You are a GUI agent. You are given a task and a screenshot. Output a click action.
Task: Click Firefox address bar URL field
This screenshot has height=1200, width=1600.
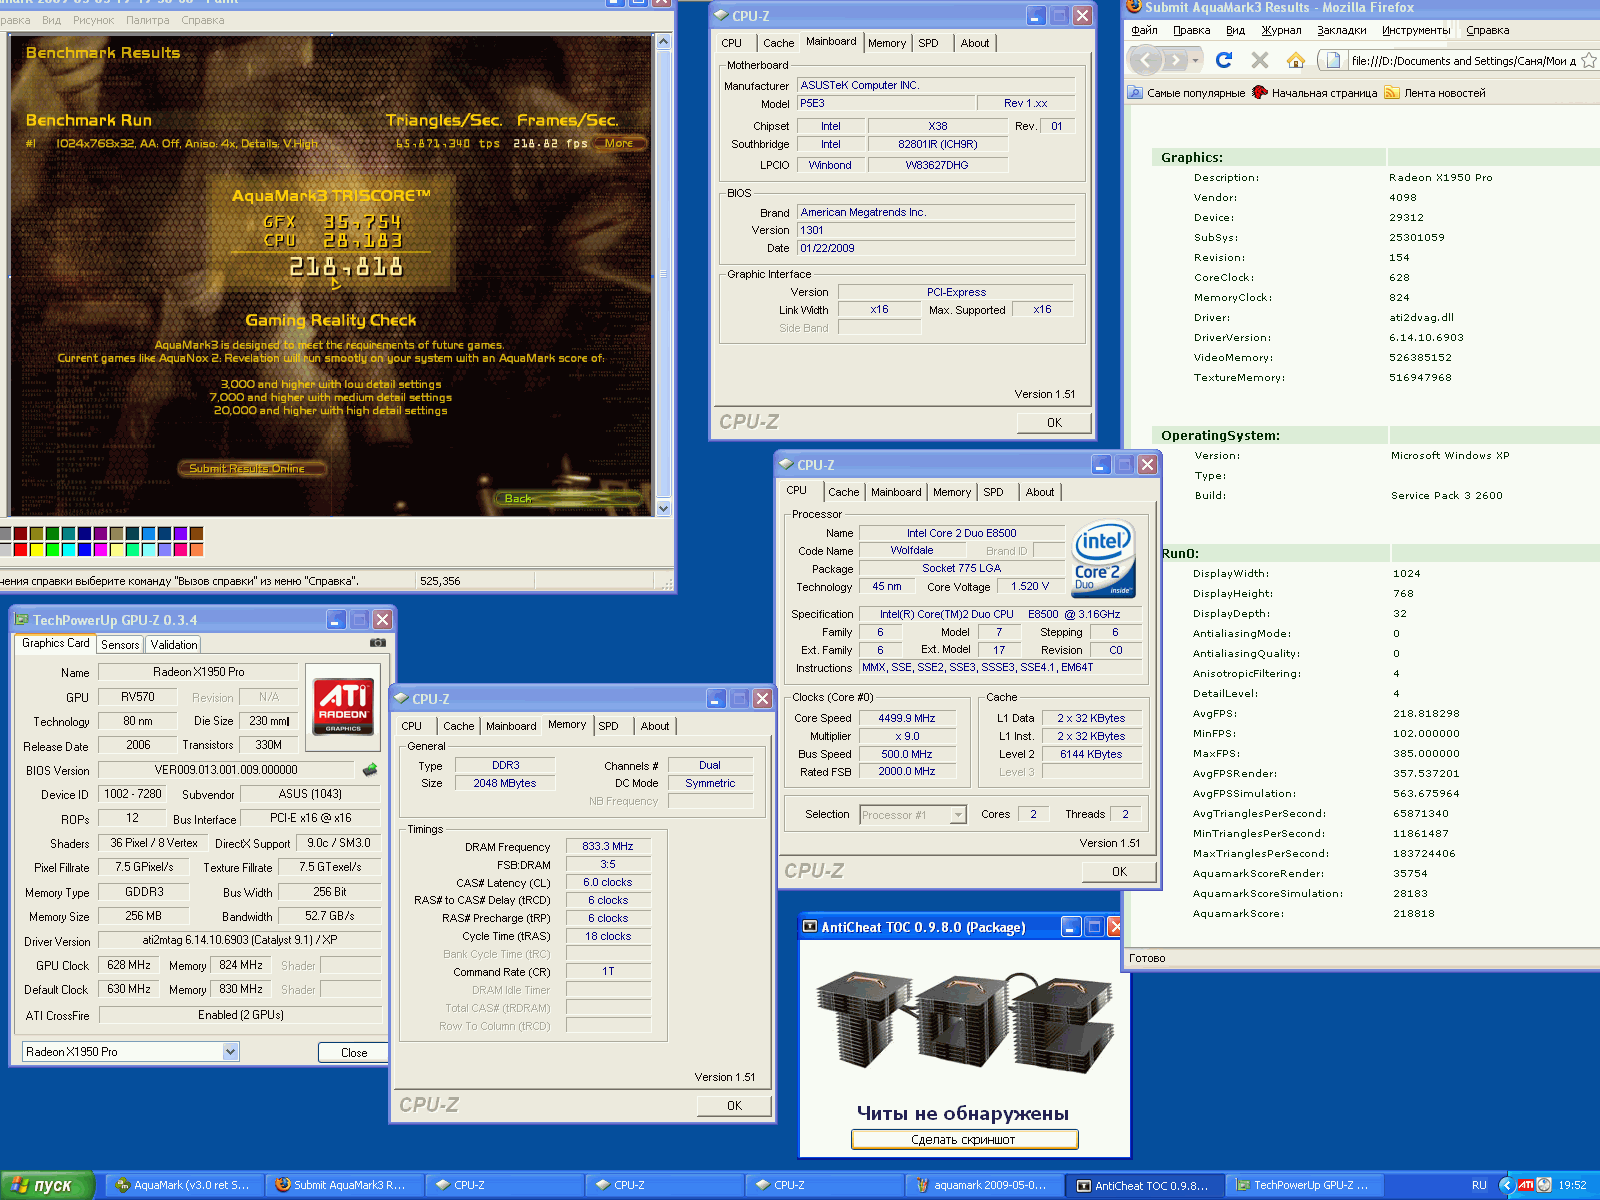tap(1462, 61)
